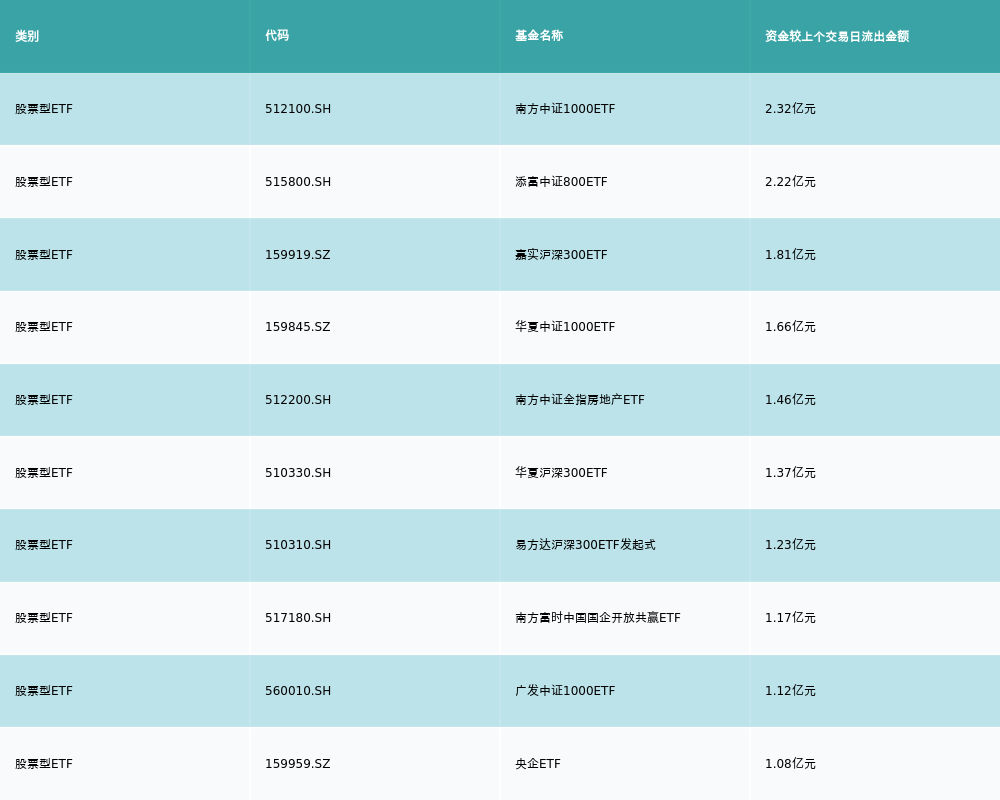Click the 1.12亿元 outflow value
The image size is (1000, 800).
point(790,691)
